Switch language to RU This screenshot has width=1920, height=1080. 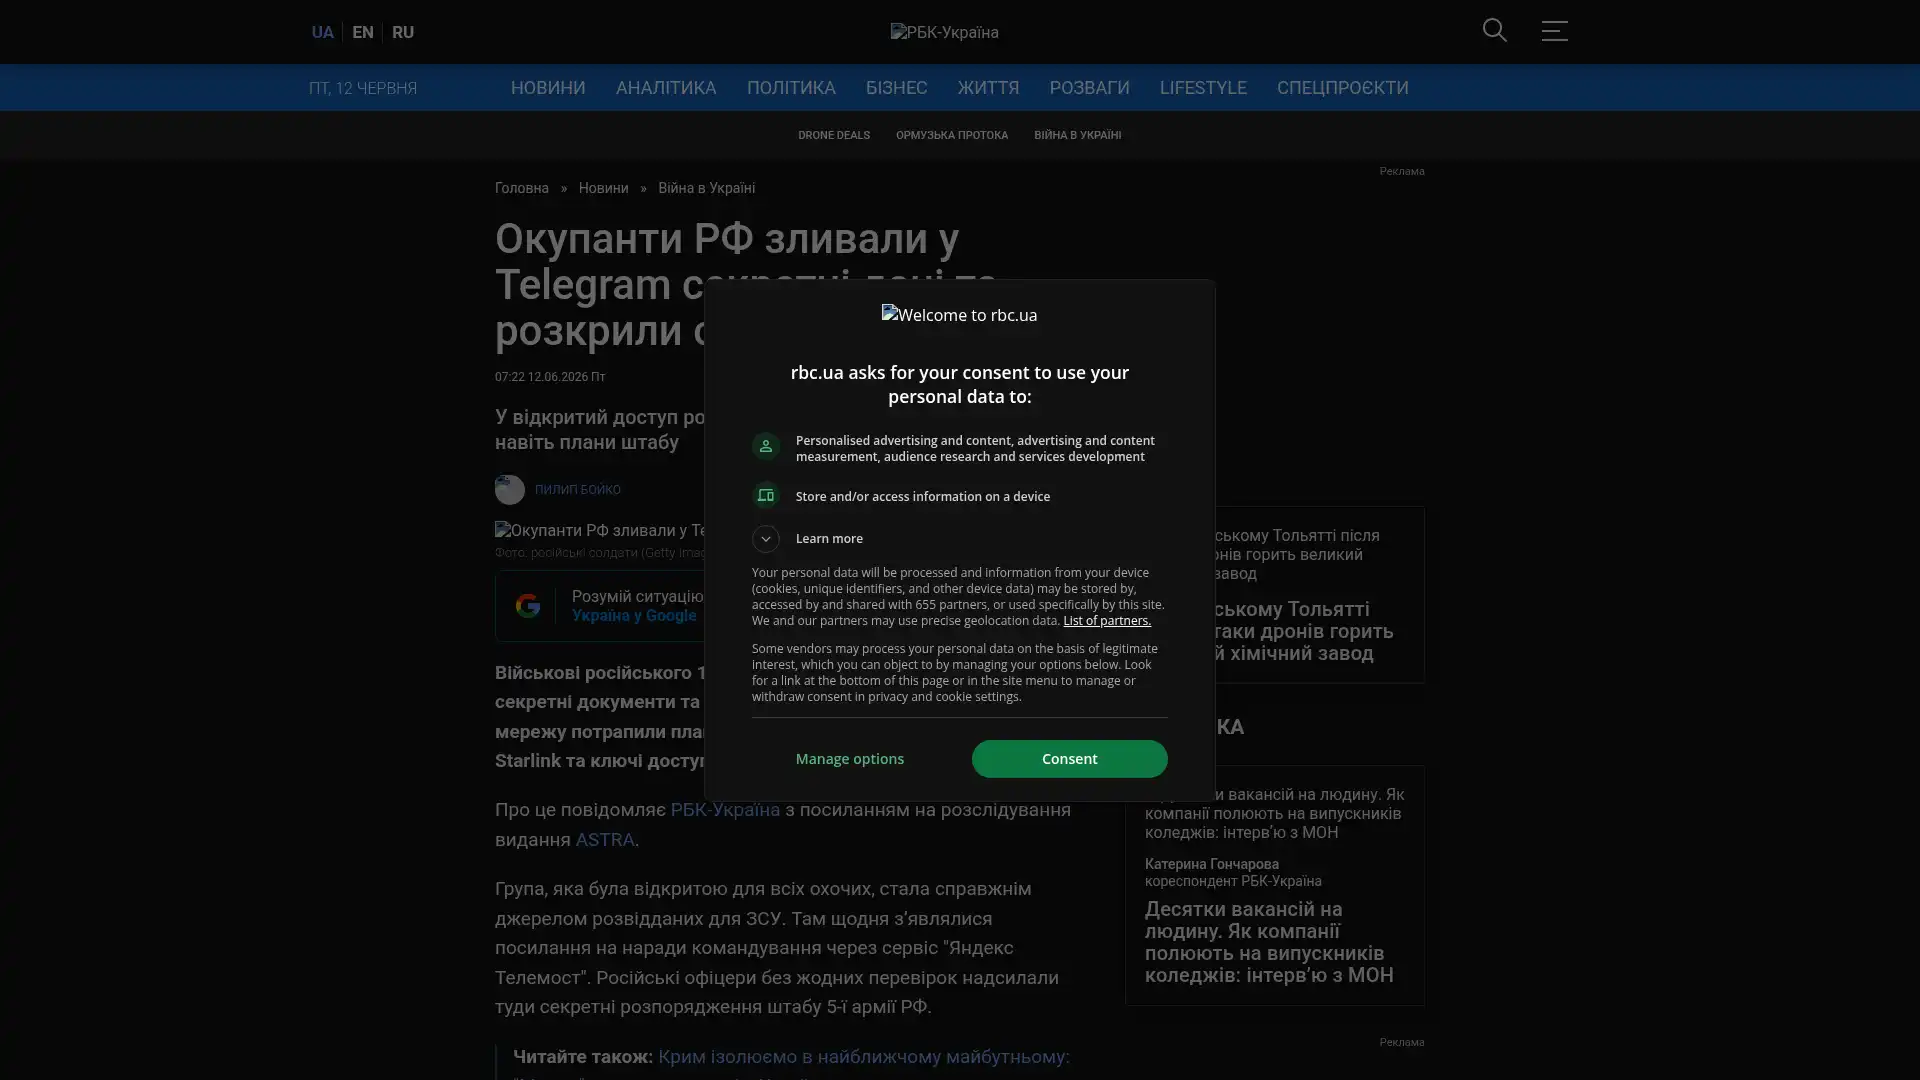[402, 32]
